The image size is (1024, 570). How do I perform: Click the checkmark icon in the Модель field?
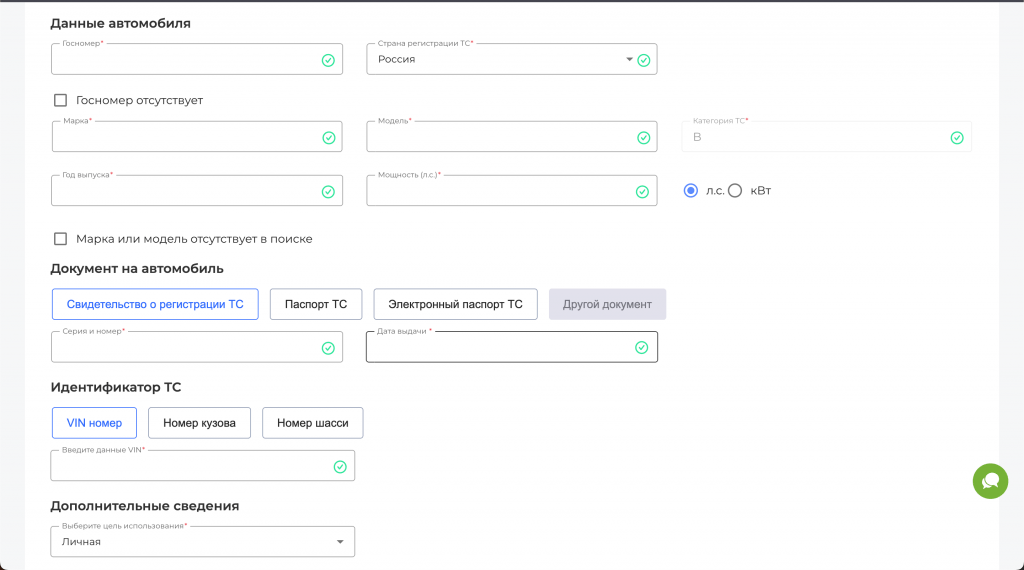coord(643,137)
